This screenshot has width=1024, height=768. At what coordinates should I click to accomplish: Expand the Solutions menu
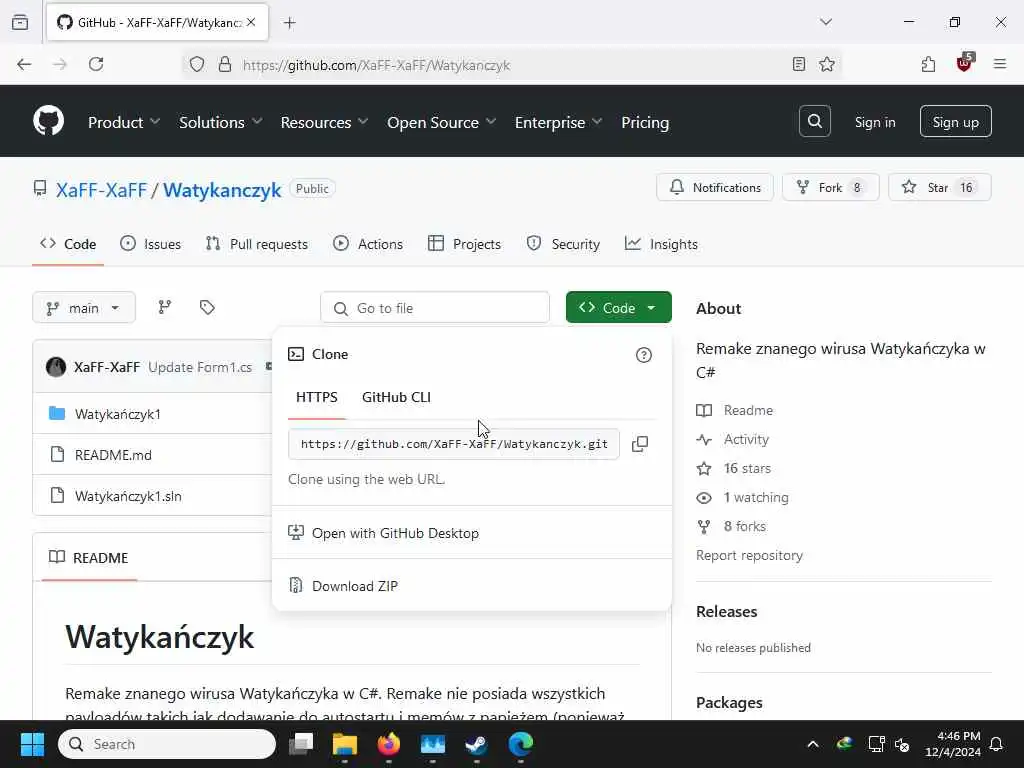pyautogui.click(x=221, y=122)
